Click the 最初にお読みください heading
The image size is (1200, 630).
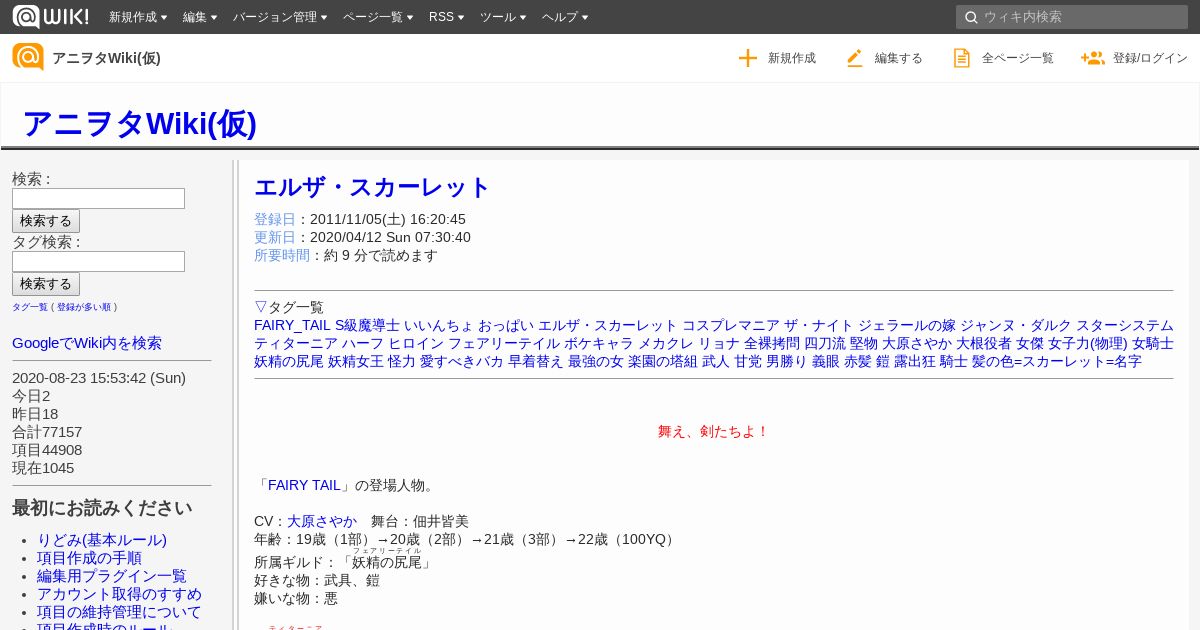pos(102,508)
